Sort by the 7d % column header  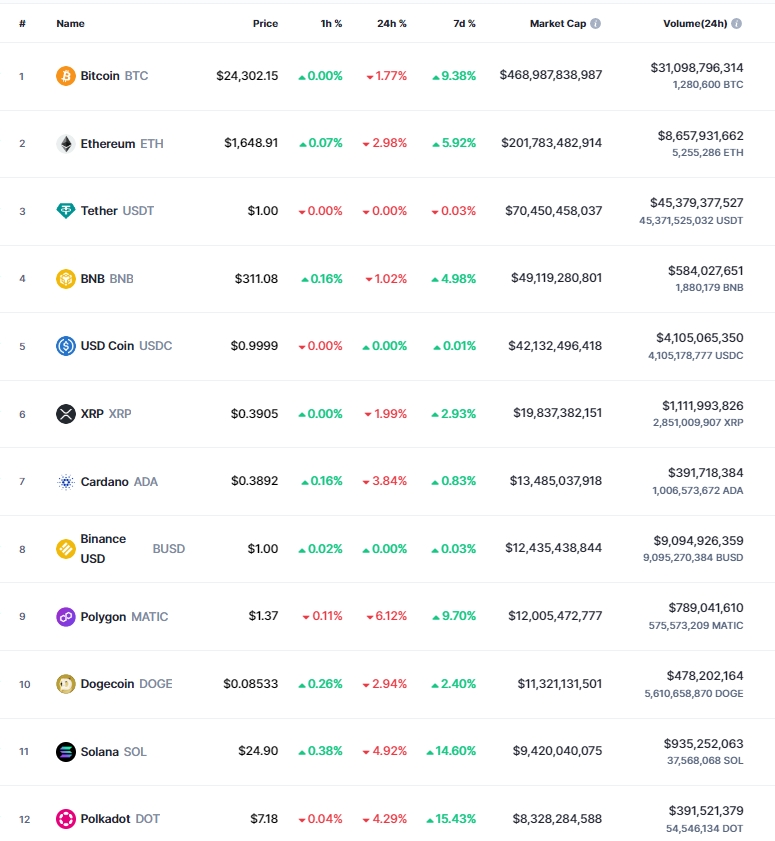click(x=464, y=24)
